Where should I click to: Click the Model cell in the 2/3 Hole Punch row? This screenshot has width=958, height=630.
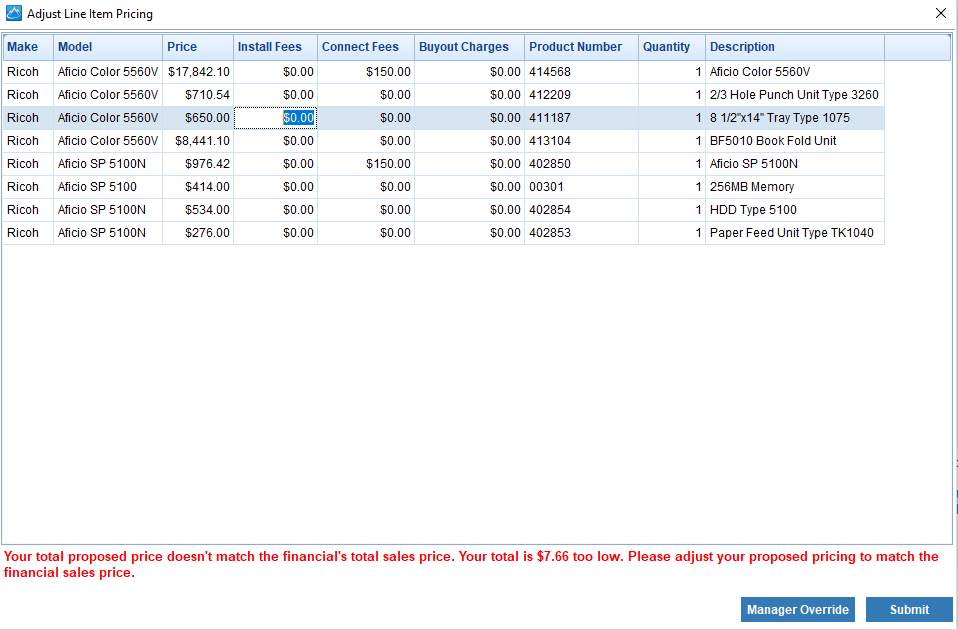click(x=108, y=95)
